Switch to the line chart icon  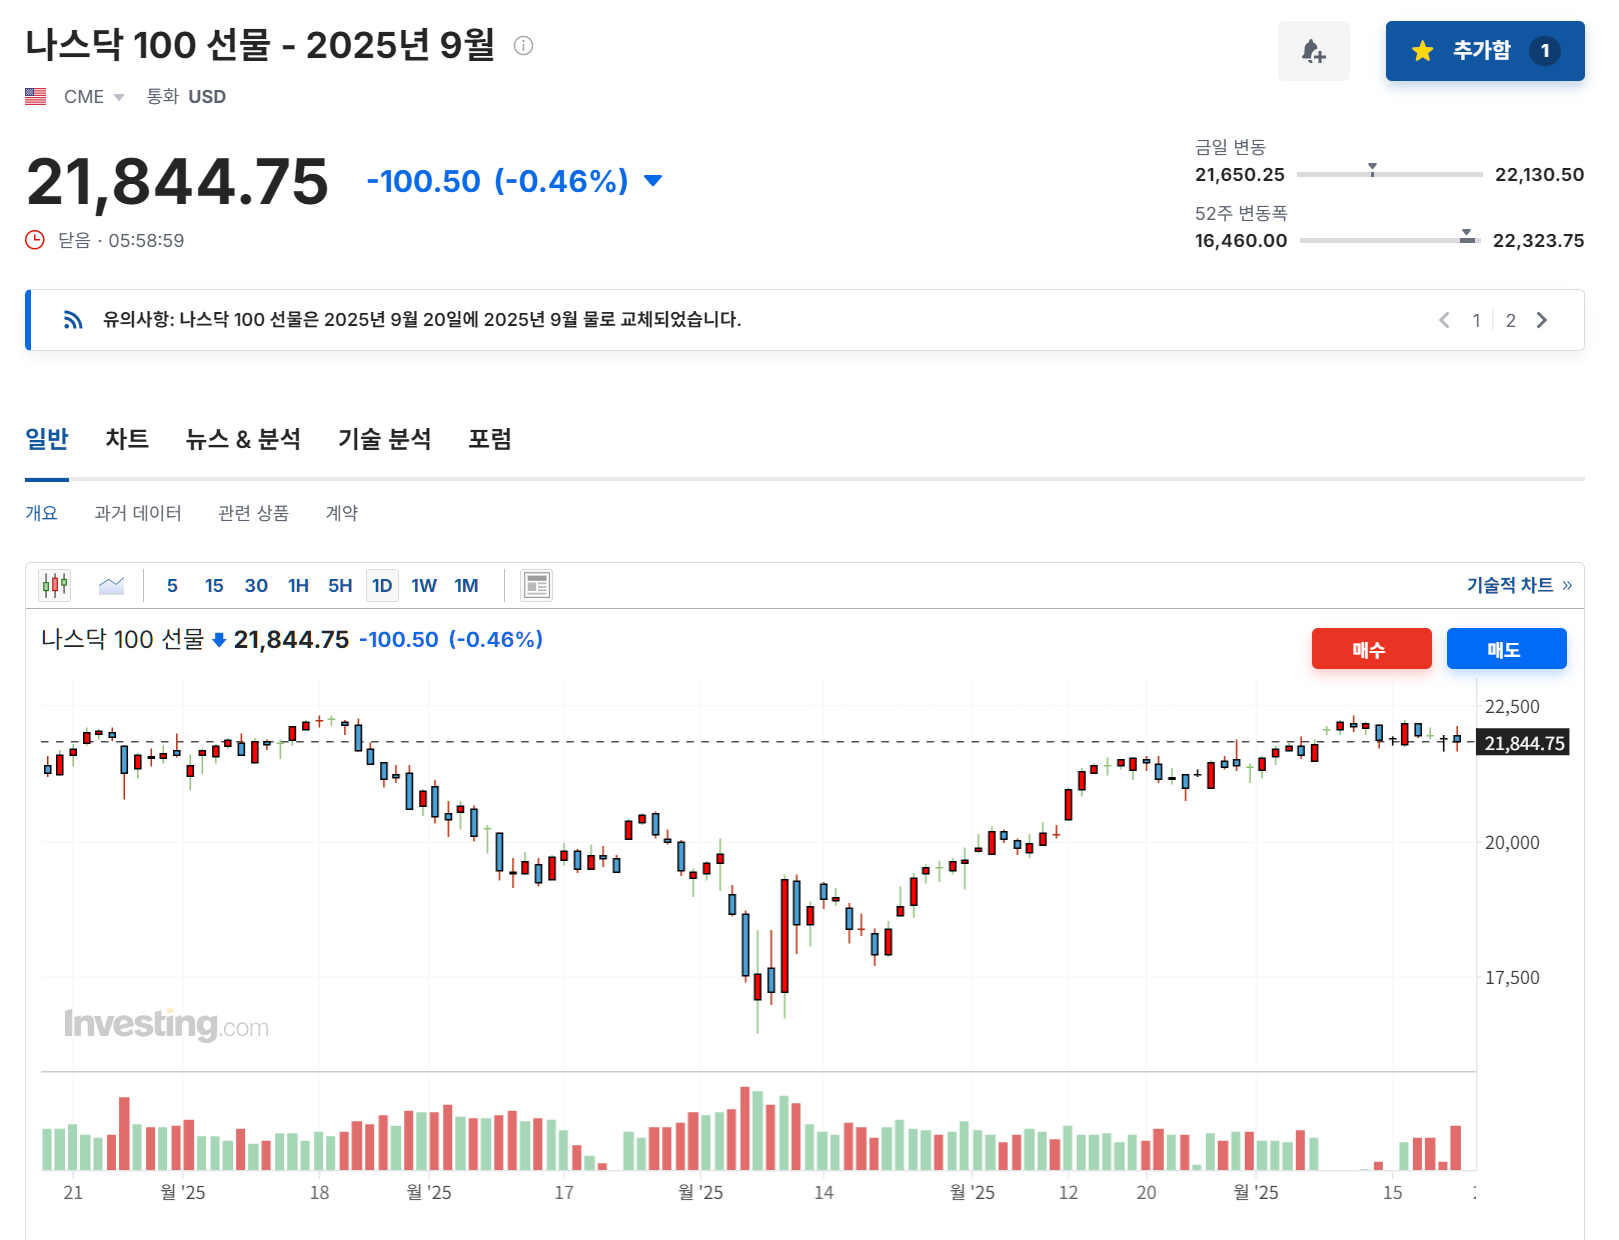point(111,585)
